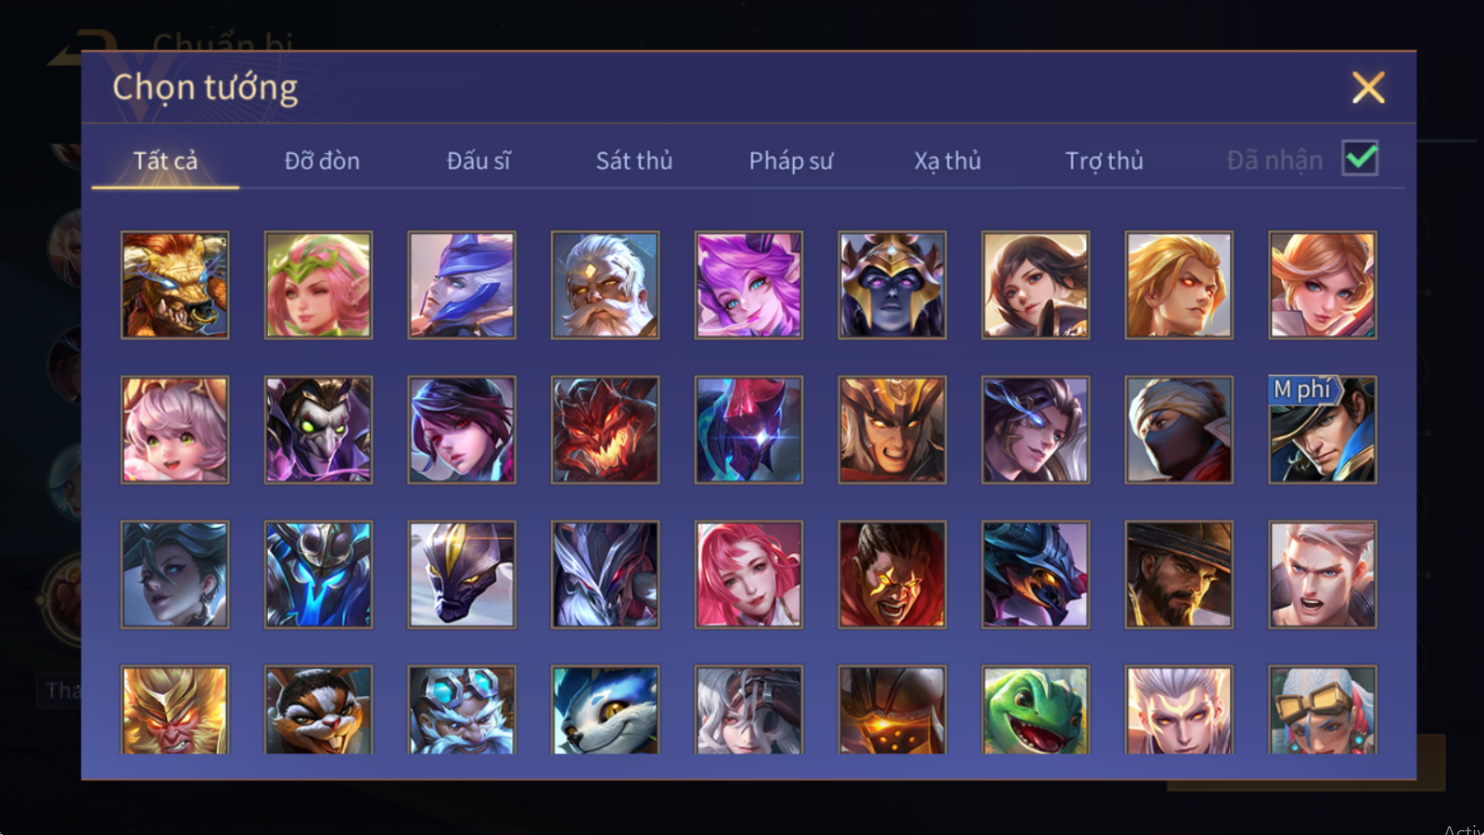Select the masked ninja hero portrait

(1179, 430)
